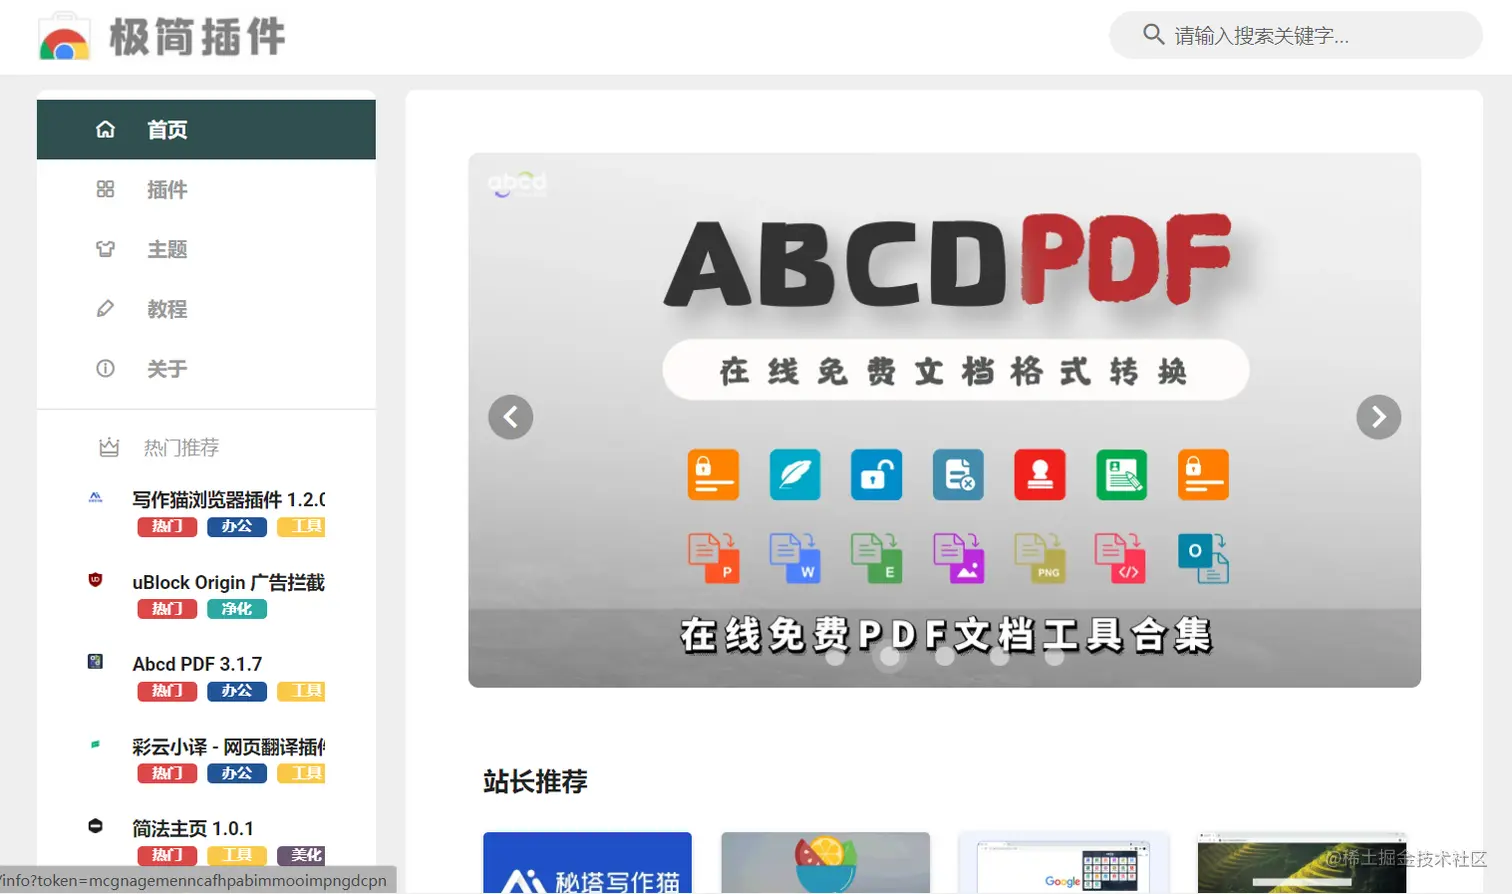This screenshot has width=1512, height=894.
Task: Open the 教程 menu item
Action: (206, 309)
